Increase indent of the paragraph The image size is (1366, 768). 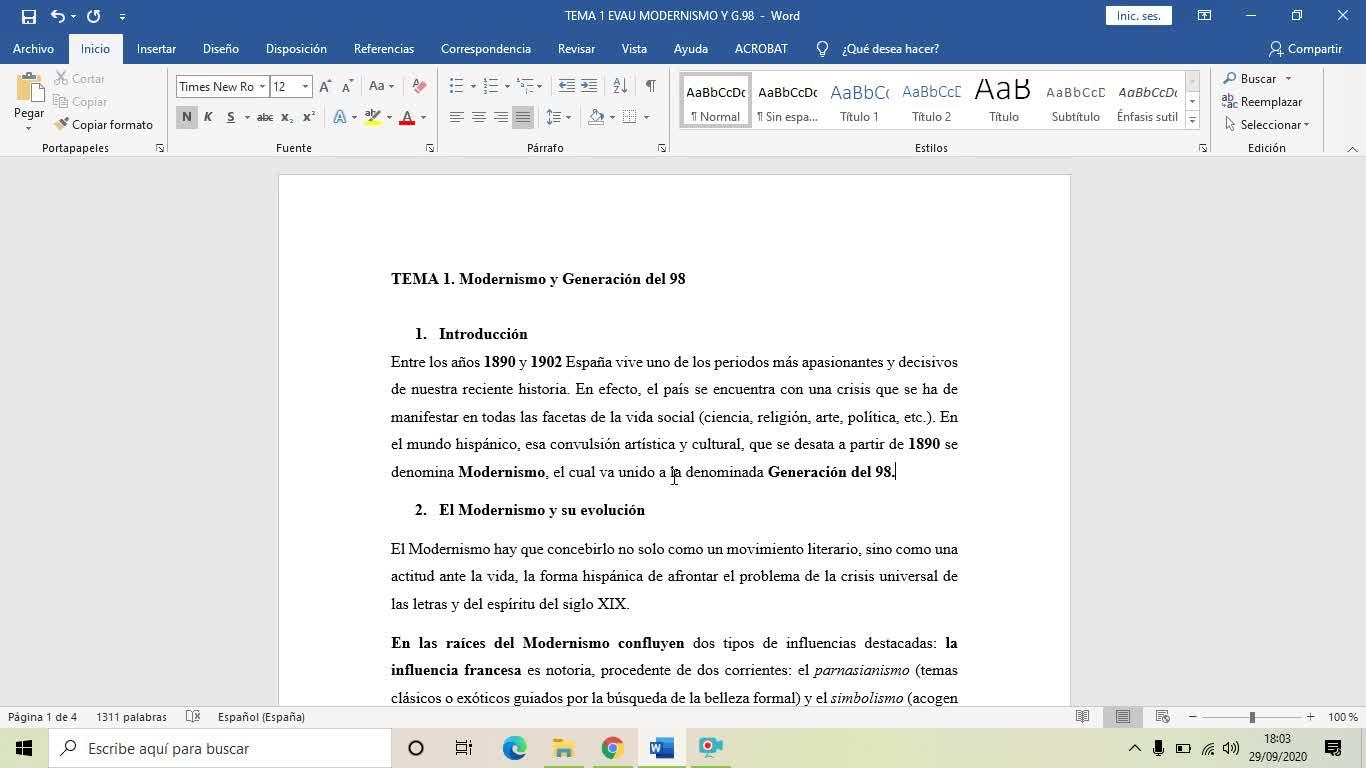click(x=589, y=86)
